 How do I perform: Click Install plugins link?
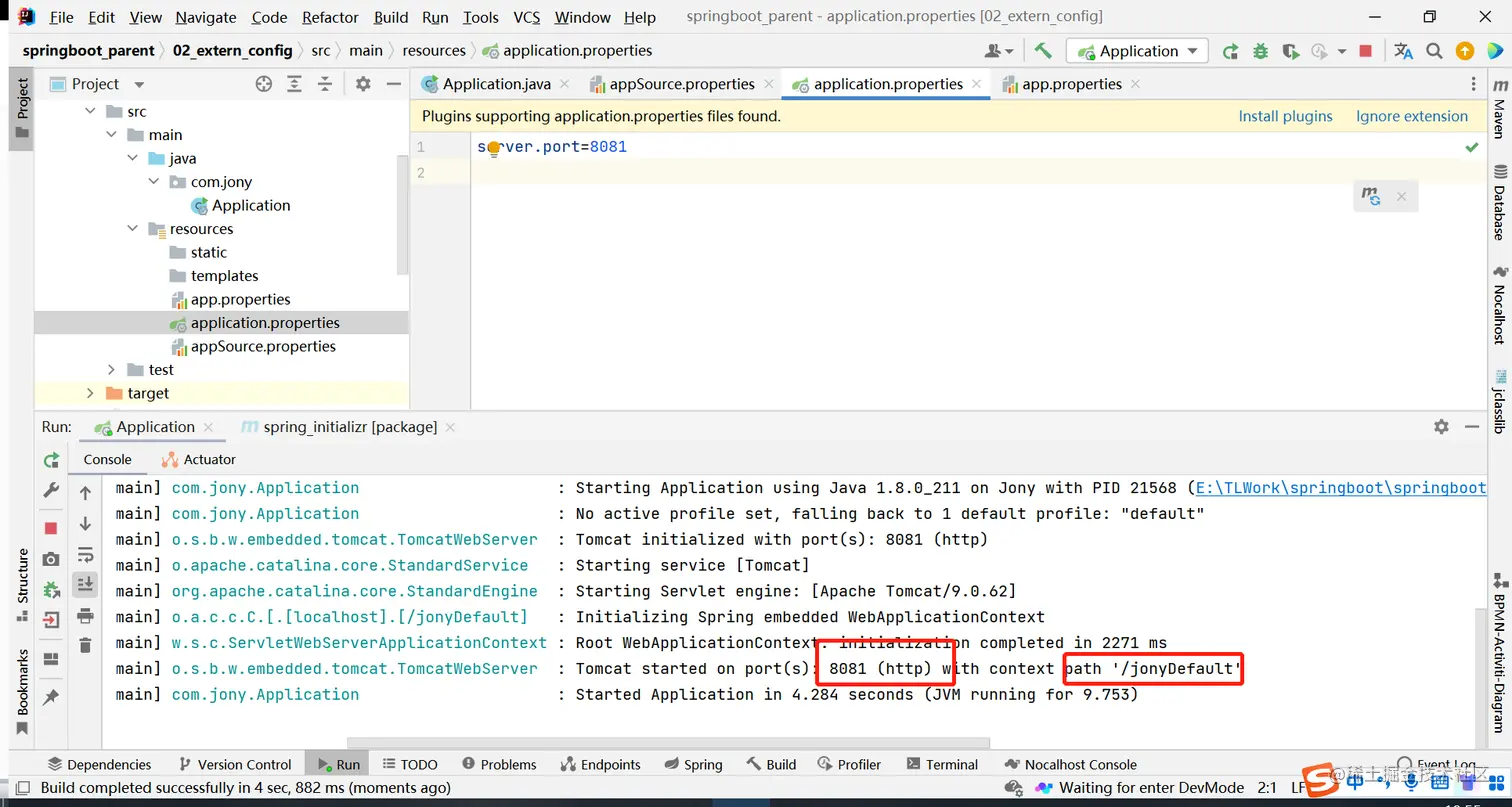point(1285,116)
